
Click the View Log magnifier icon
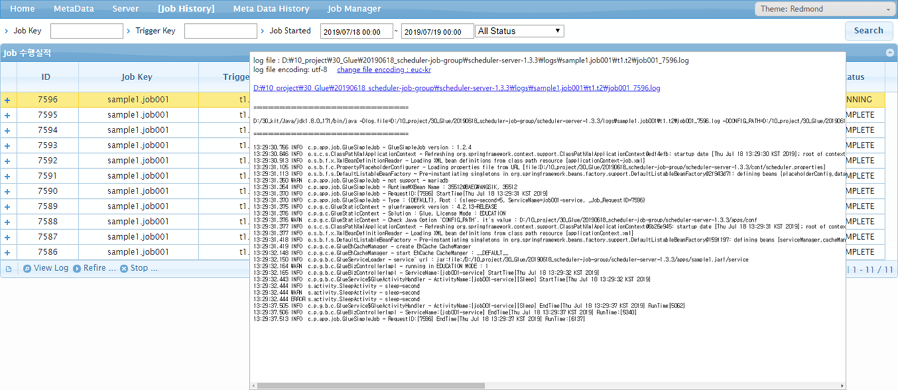[x=27, y=268]
